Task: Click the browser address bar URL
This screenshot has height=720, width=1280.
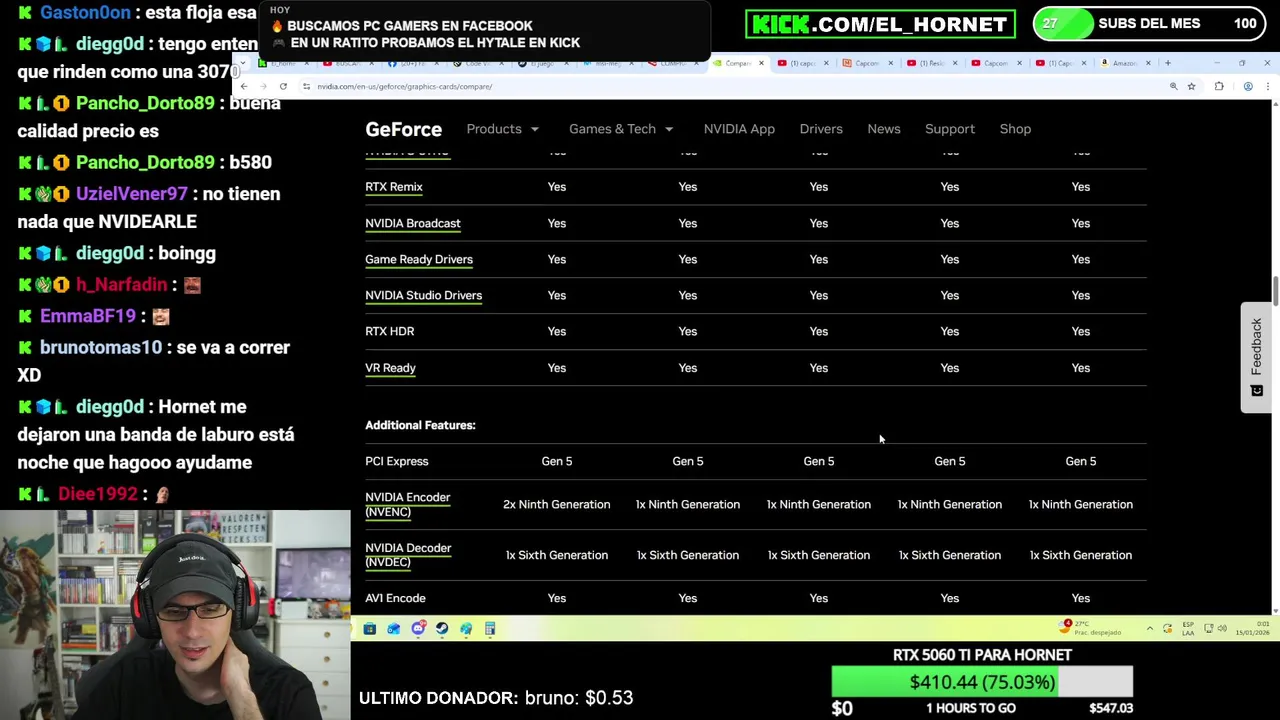Action: (405, 86)
